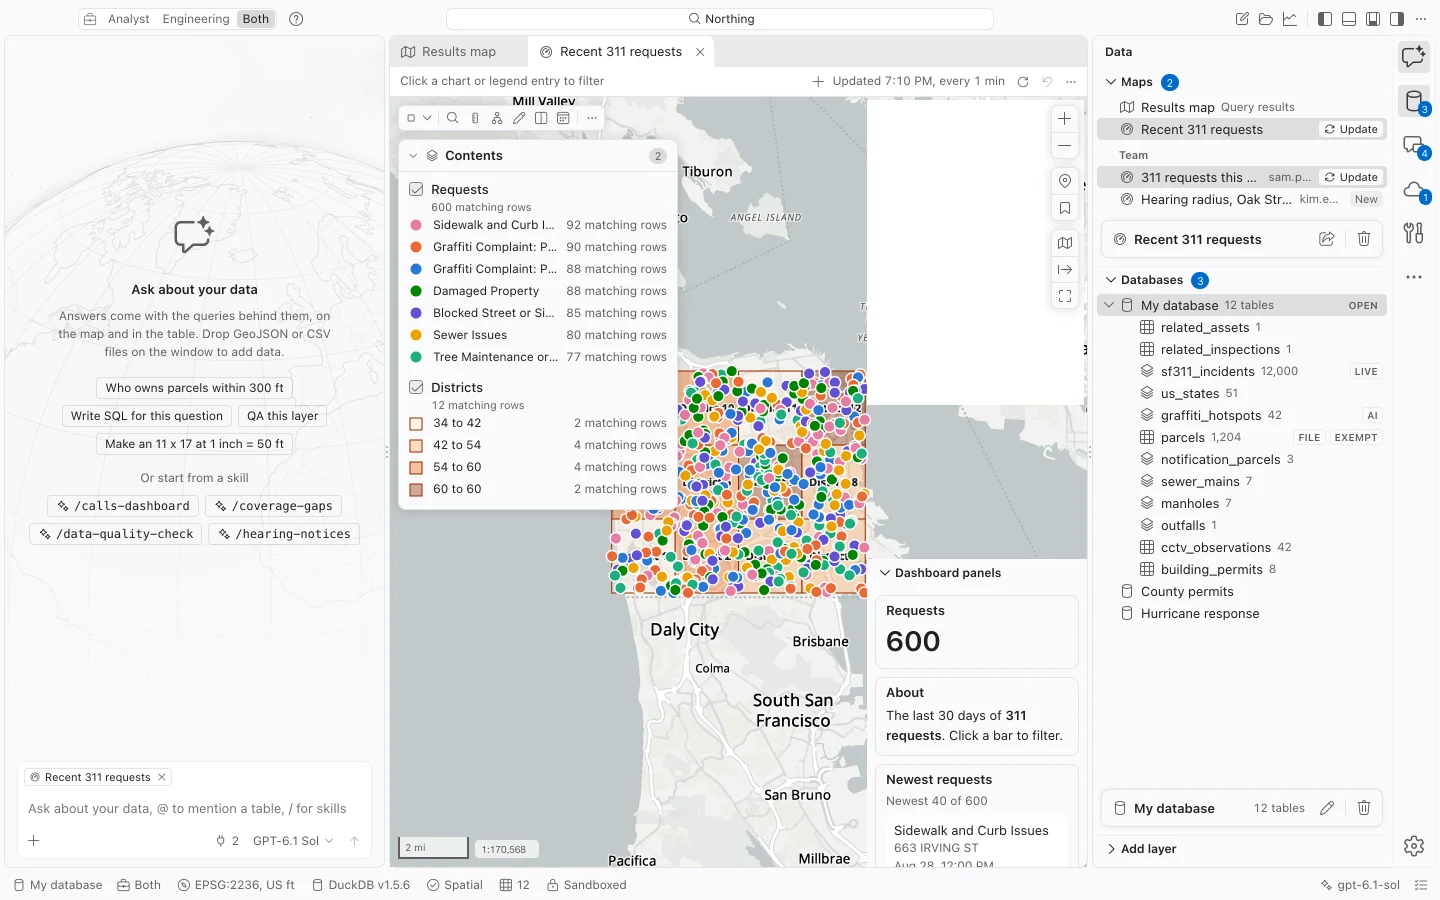Toggle the Requests layer checkbox

pyautogui.click(x=416, y=189)
